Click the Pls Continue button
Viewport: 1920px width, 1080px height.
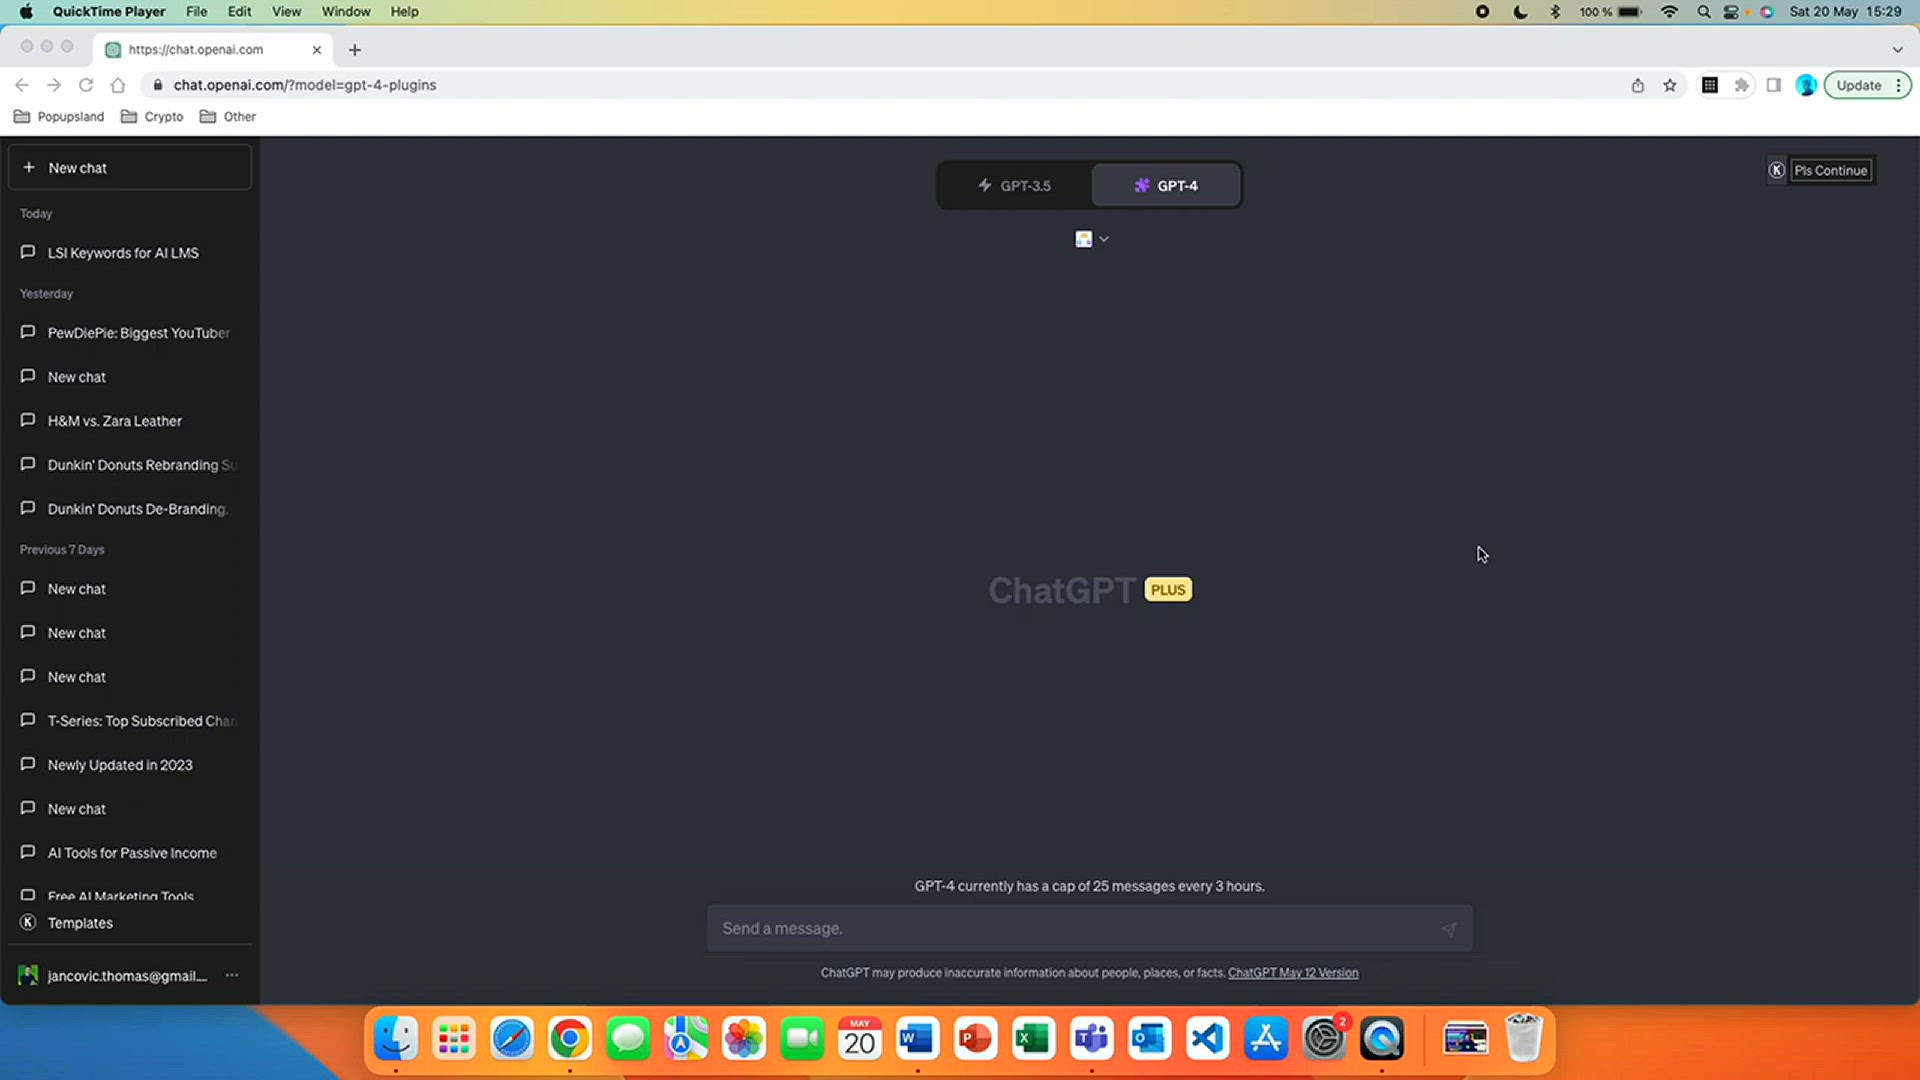[1831, 170]
